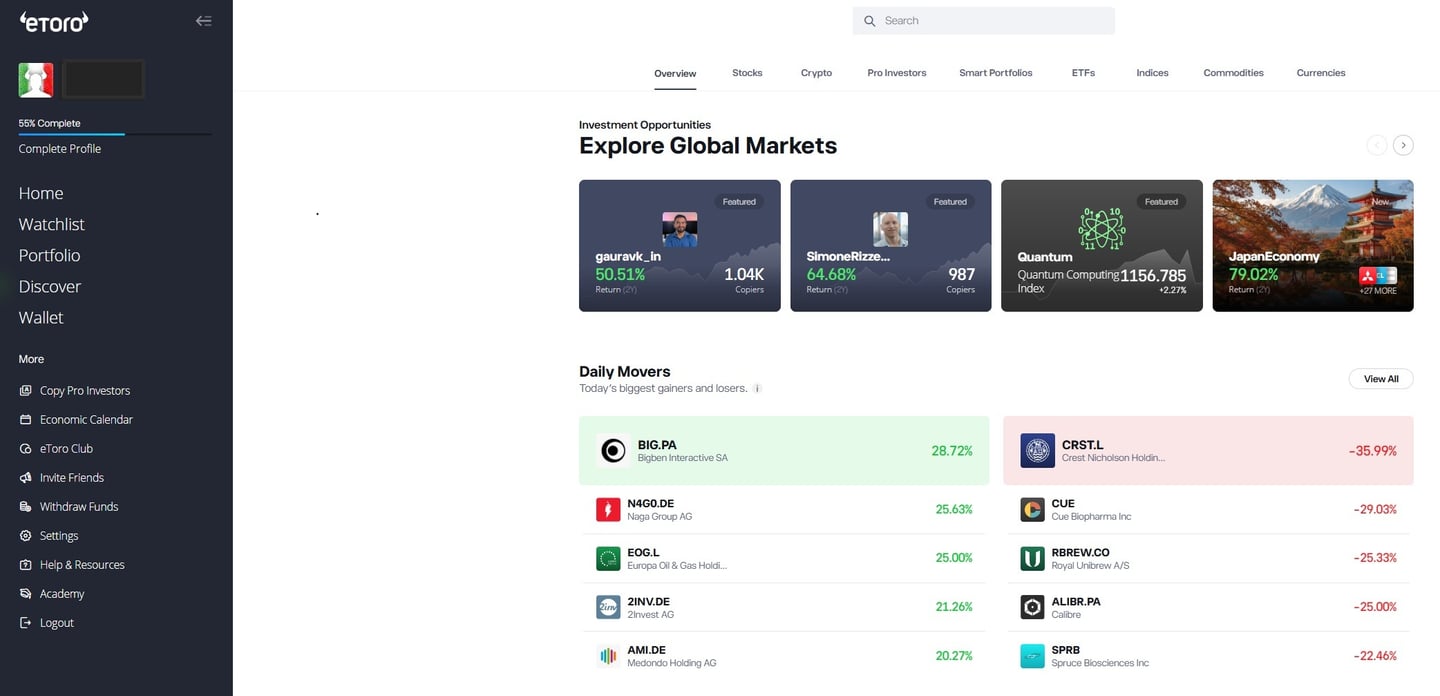Open the JapanEconomy portfolio card
The image size is (1440, 696).
(1313, 246)
